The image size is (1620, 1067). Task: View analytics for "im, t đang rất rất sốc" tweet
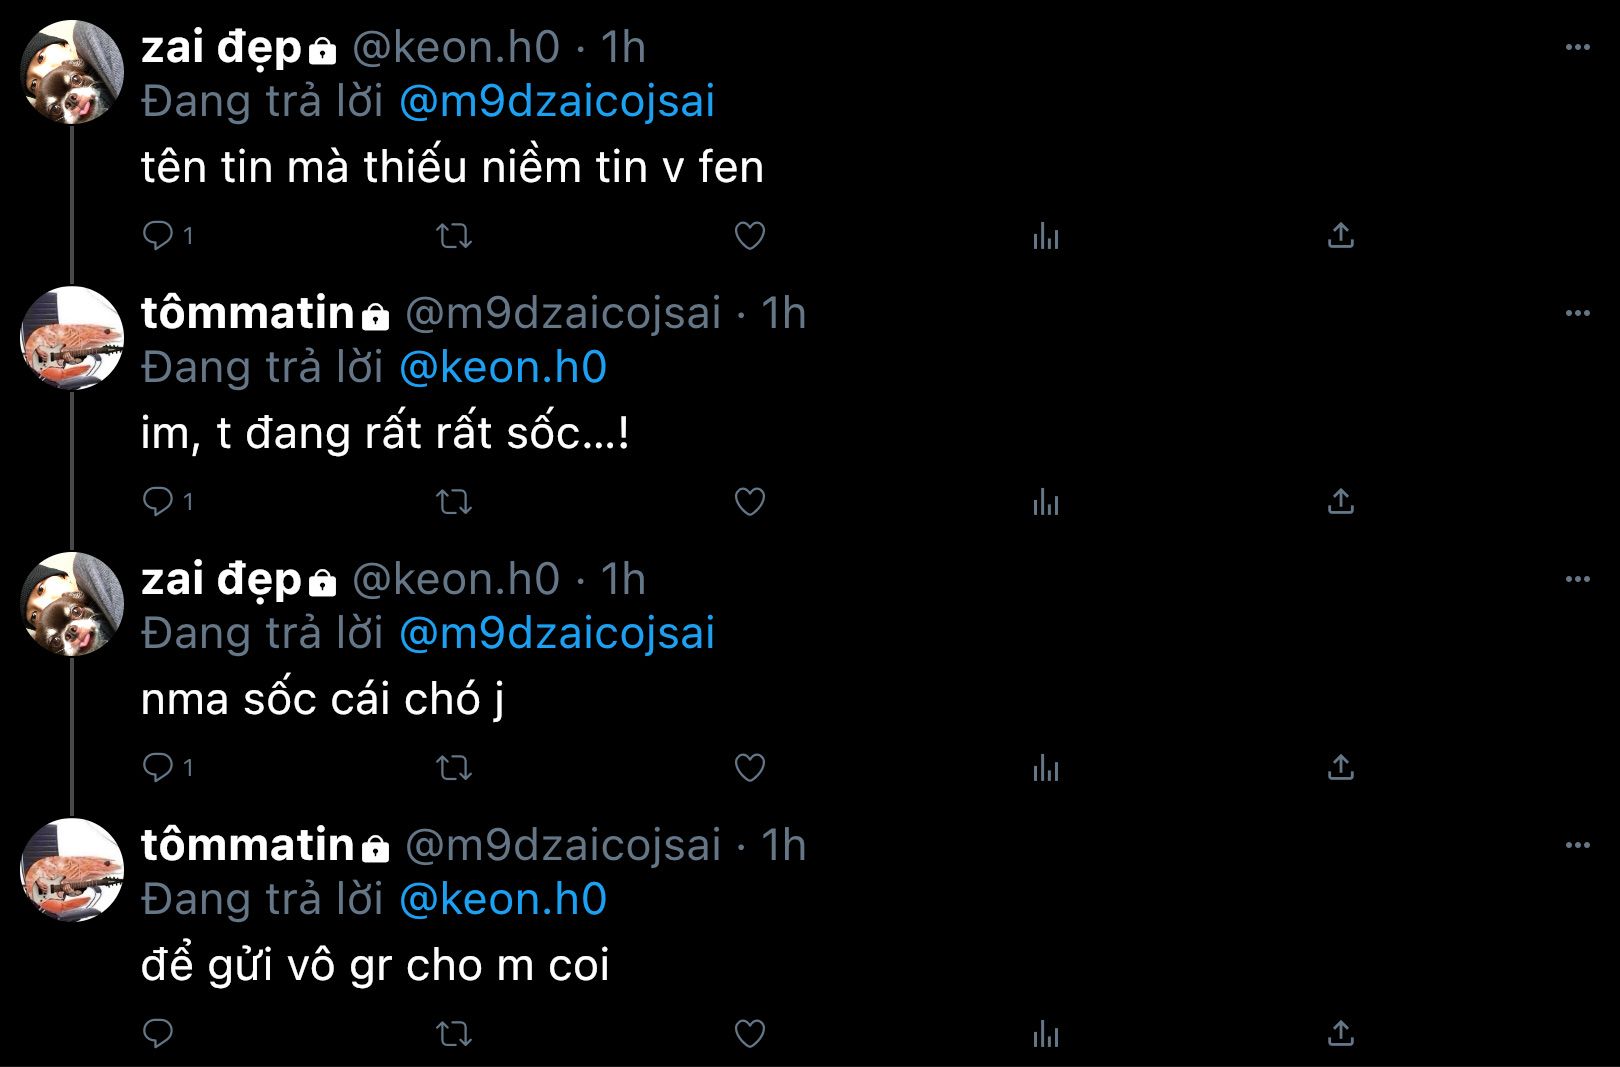pos(1045,502)
